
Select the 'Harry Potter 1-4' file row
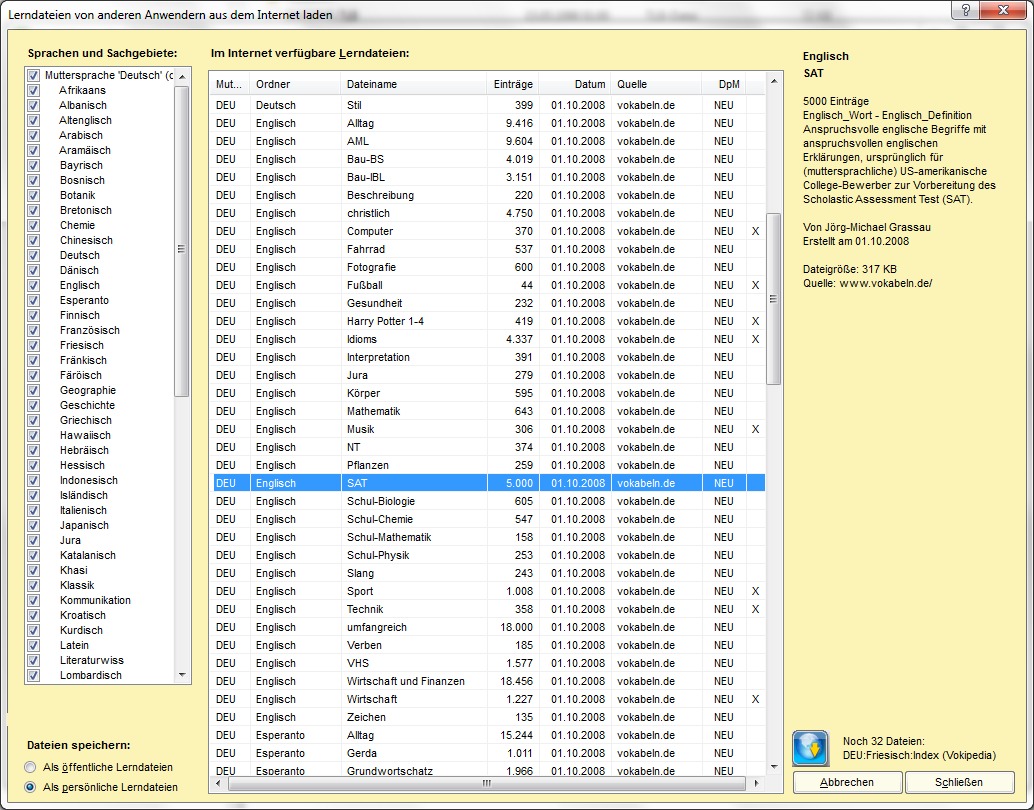[488, 321]
